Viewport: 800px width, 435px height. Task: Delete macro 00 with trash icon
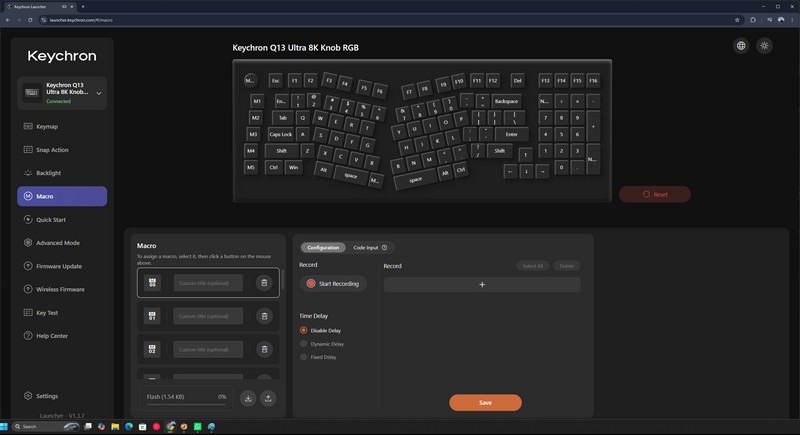(x=264, y=283)
